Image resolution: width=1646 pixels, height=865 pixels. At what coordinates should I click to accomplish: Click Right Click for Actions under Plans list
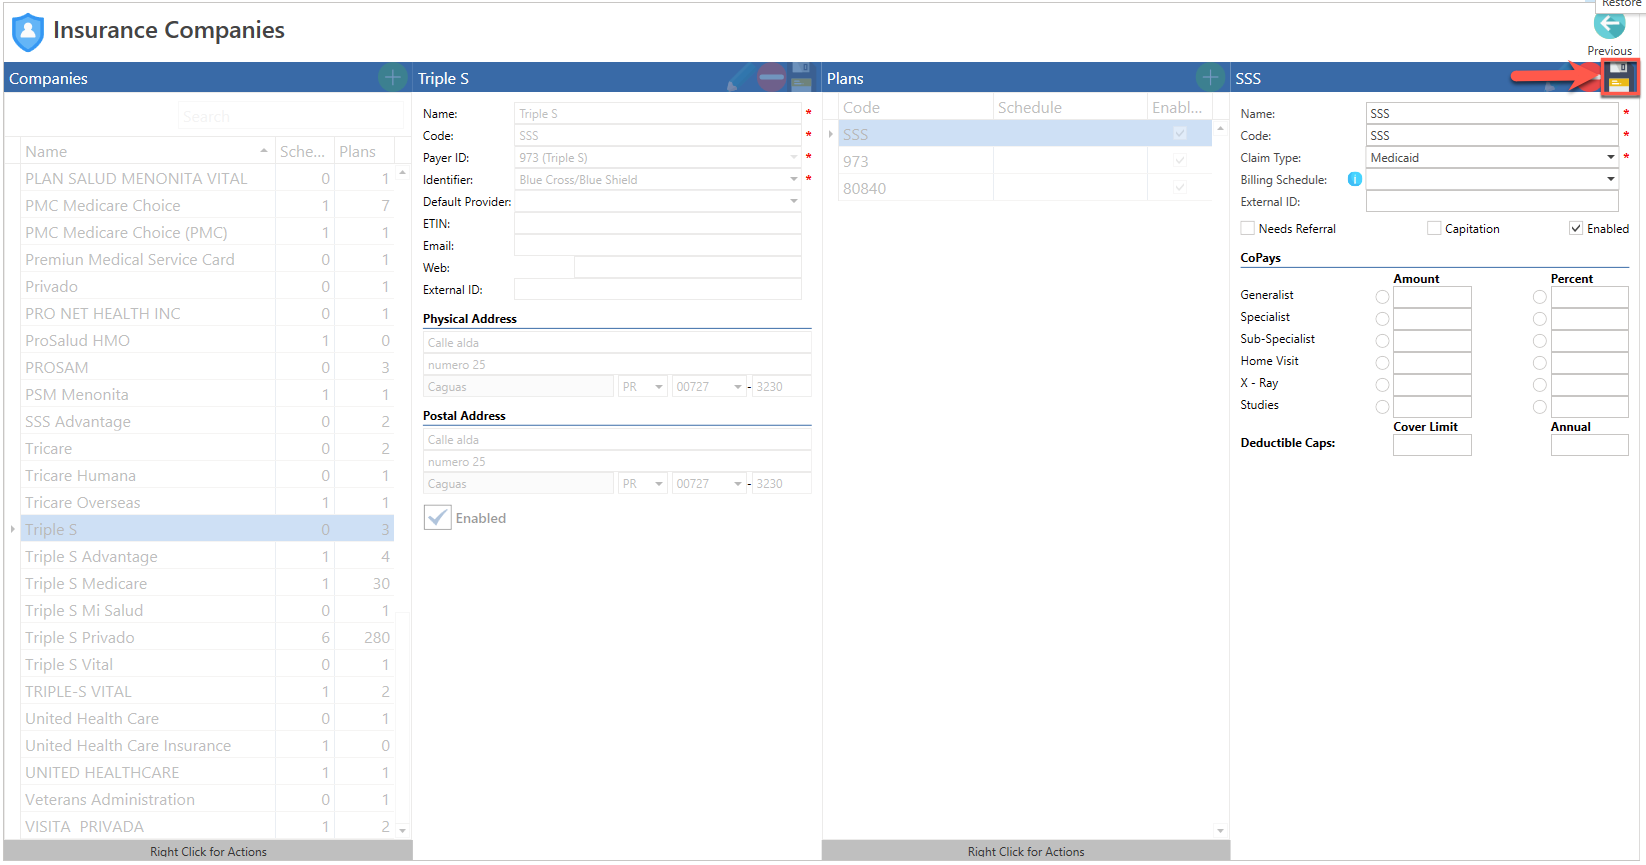coord(1026,852)
